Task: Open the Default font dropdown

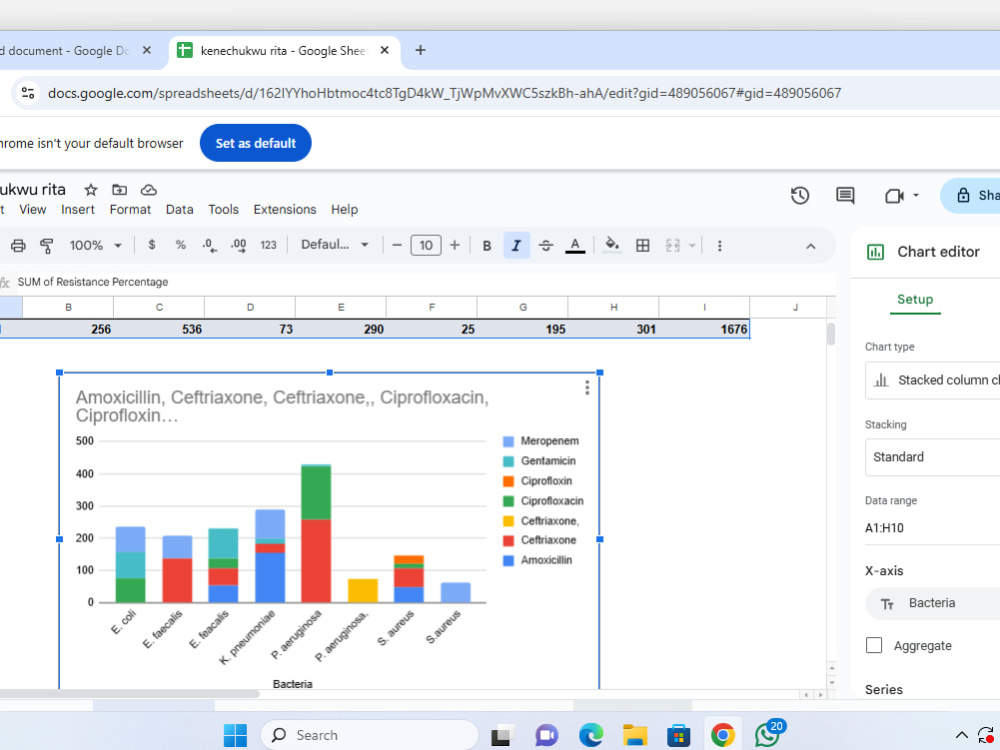Action: 335,245
